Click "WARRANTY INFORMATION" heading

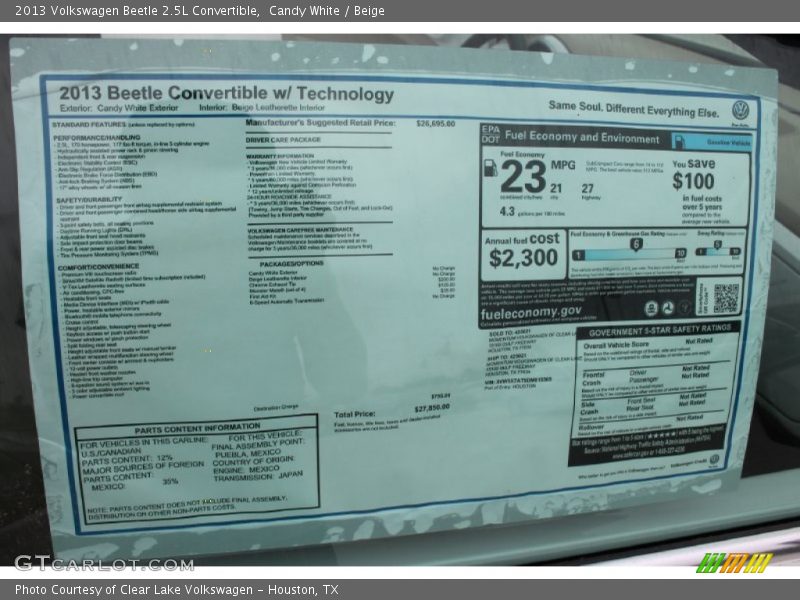[x=280, y=156]
